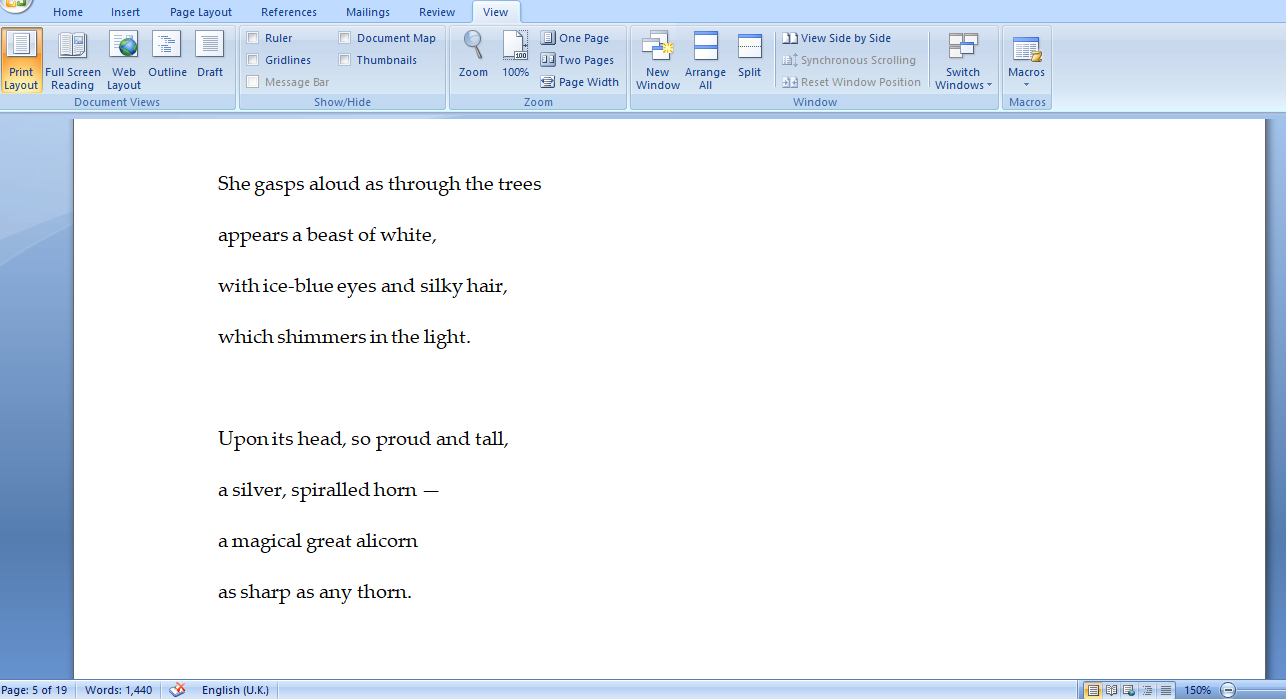
Task: Select the View tab
Action: pyautogui.click(x=495, y=12)
